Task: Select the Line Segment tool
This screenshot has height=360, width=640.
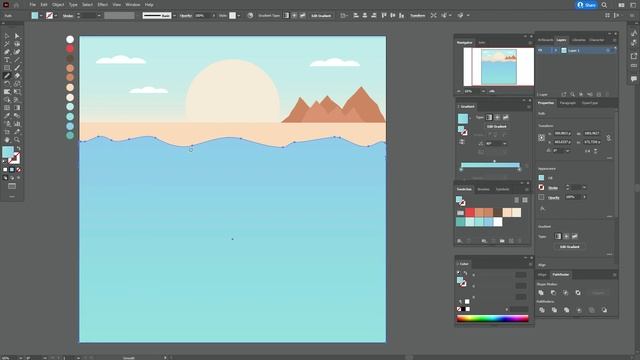Action: point(17,60)
